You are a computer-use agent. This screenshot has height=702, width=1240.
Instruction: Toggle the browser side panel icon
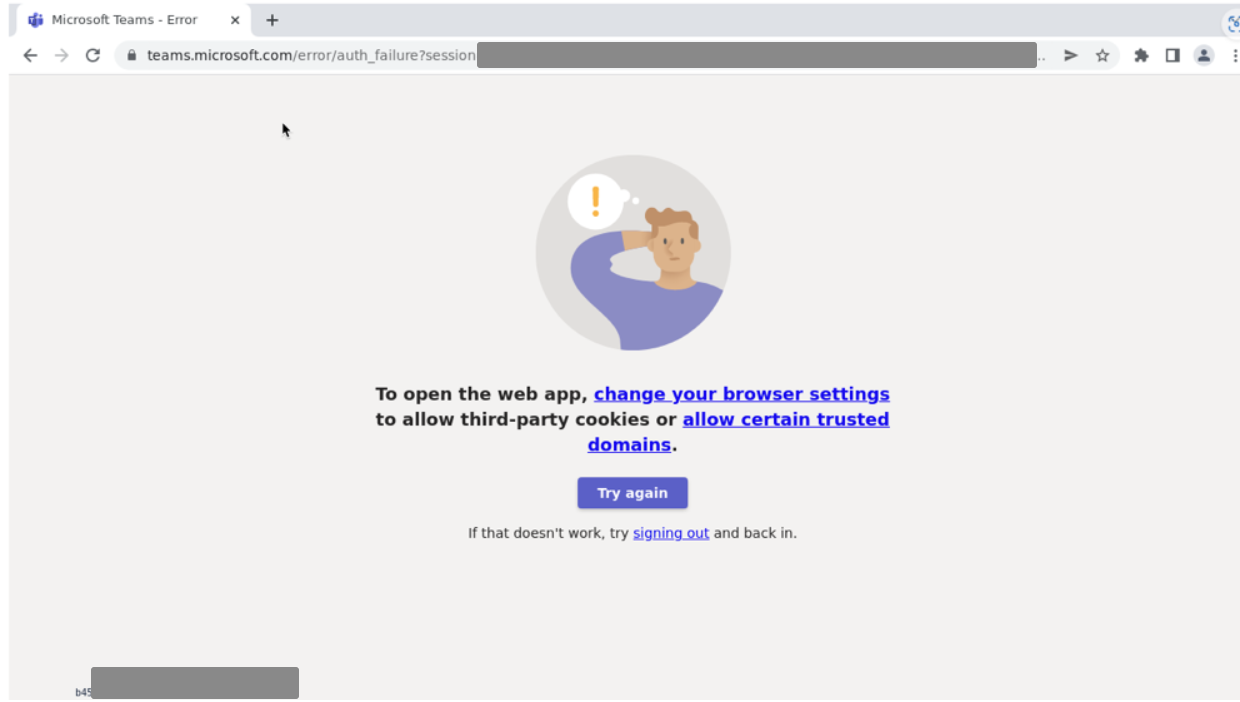pyautogui.click(x=1172, y=56)
